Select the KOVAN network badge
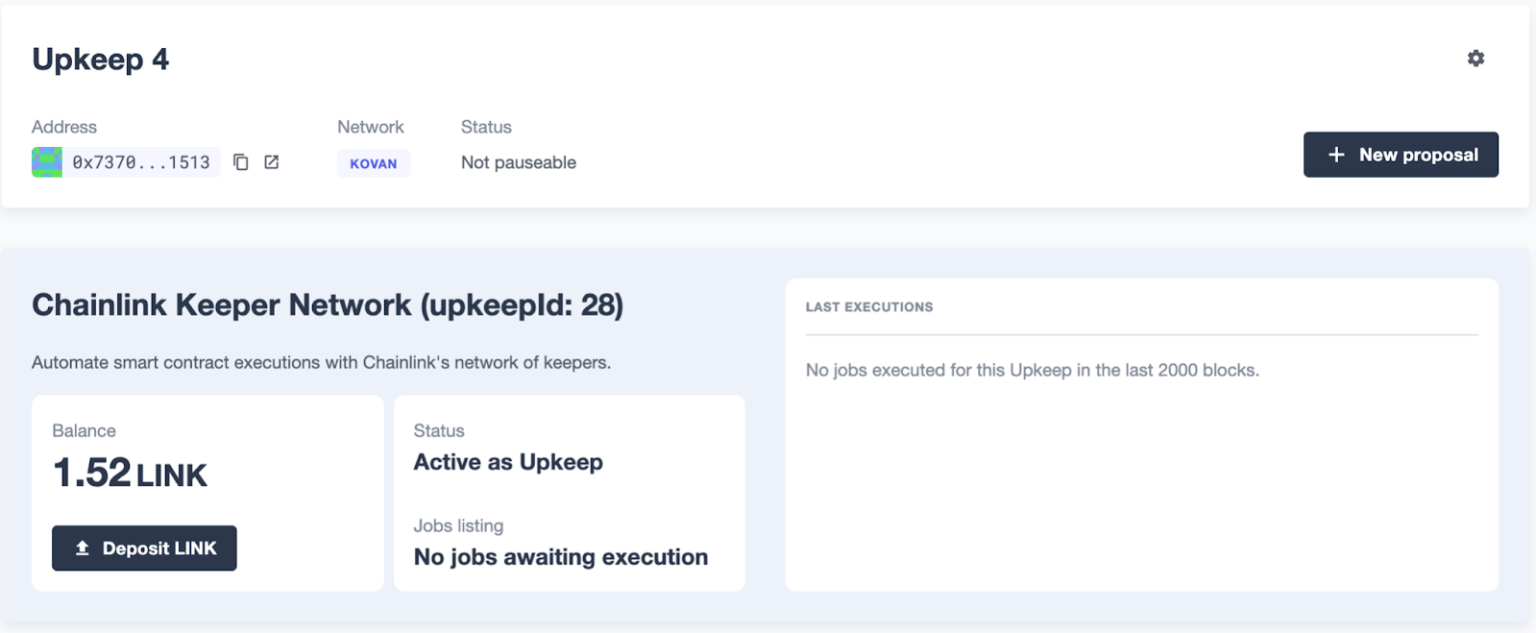The height and width of the screenshot is (633, 1536). pyautogui.click(x=373, y=163)
